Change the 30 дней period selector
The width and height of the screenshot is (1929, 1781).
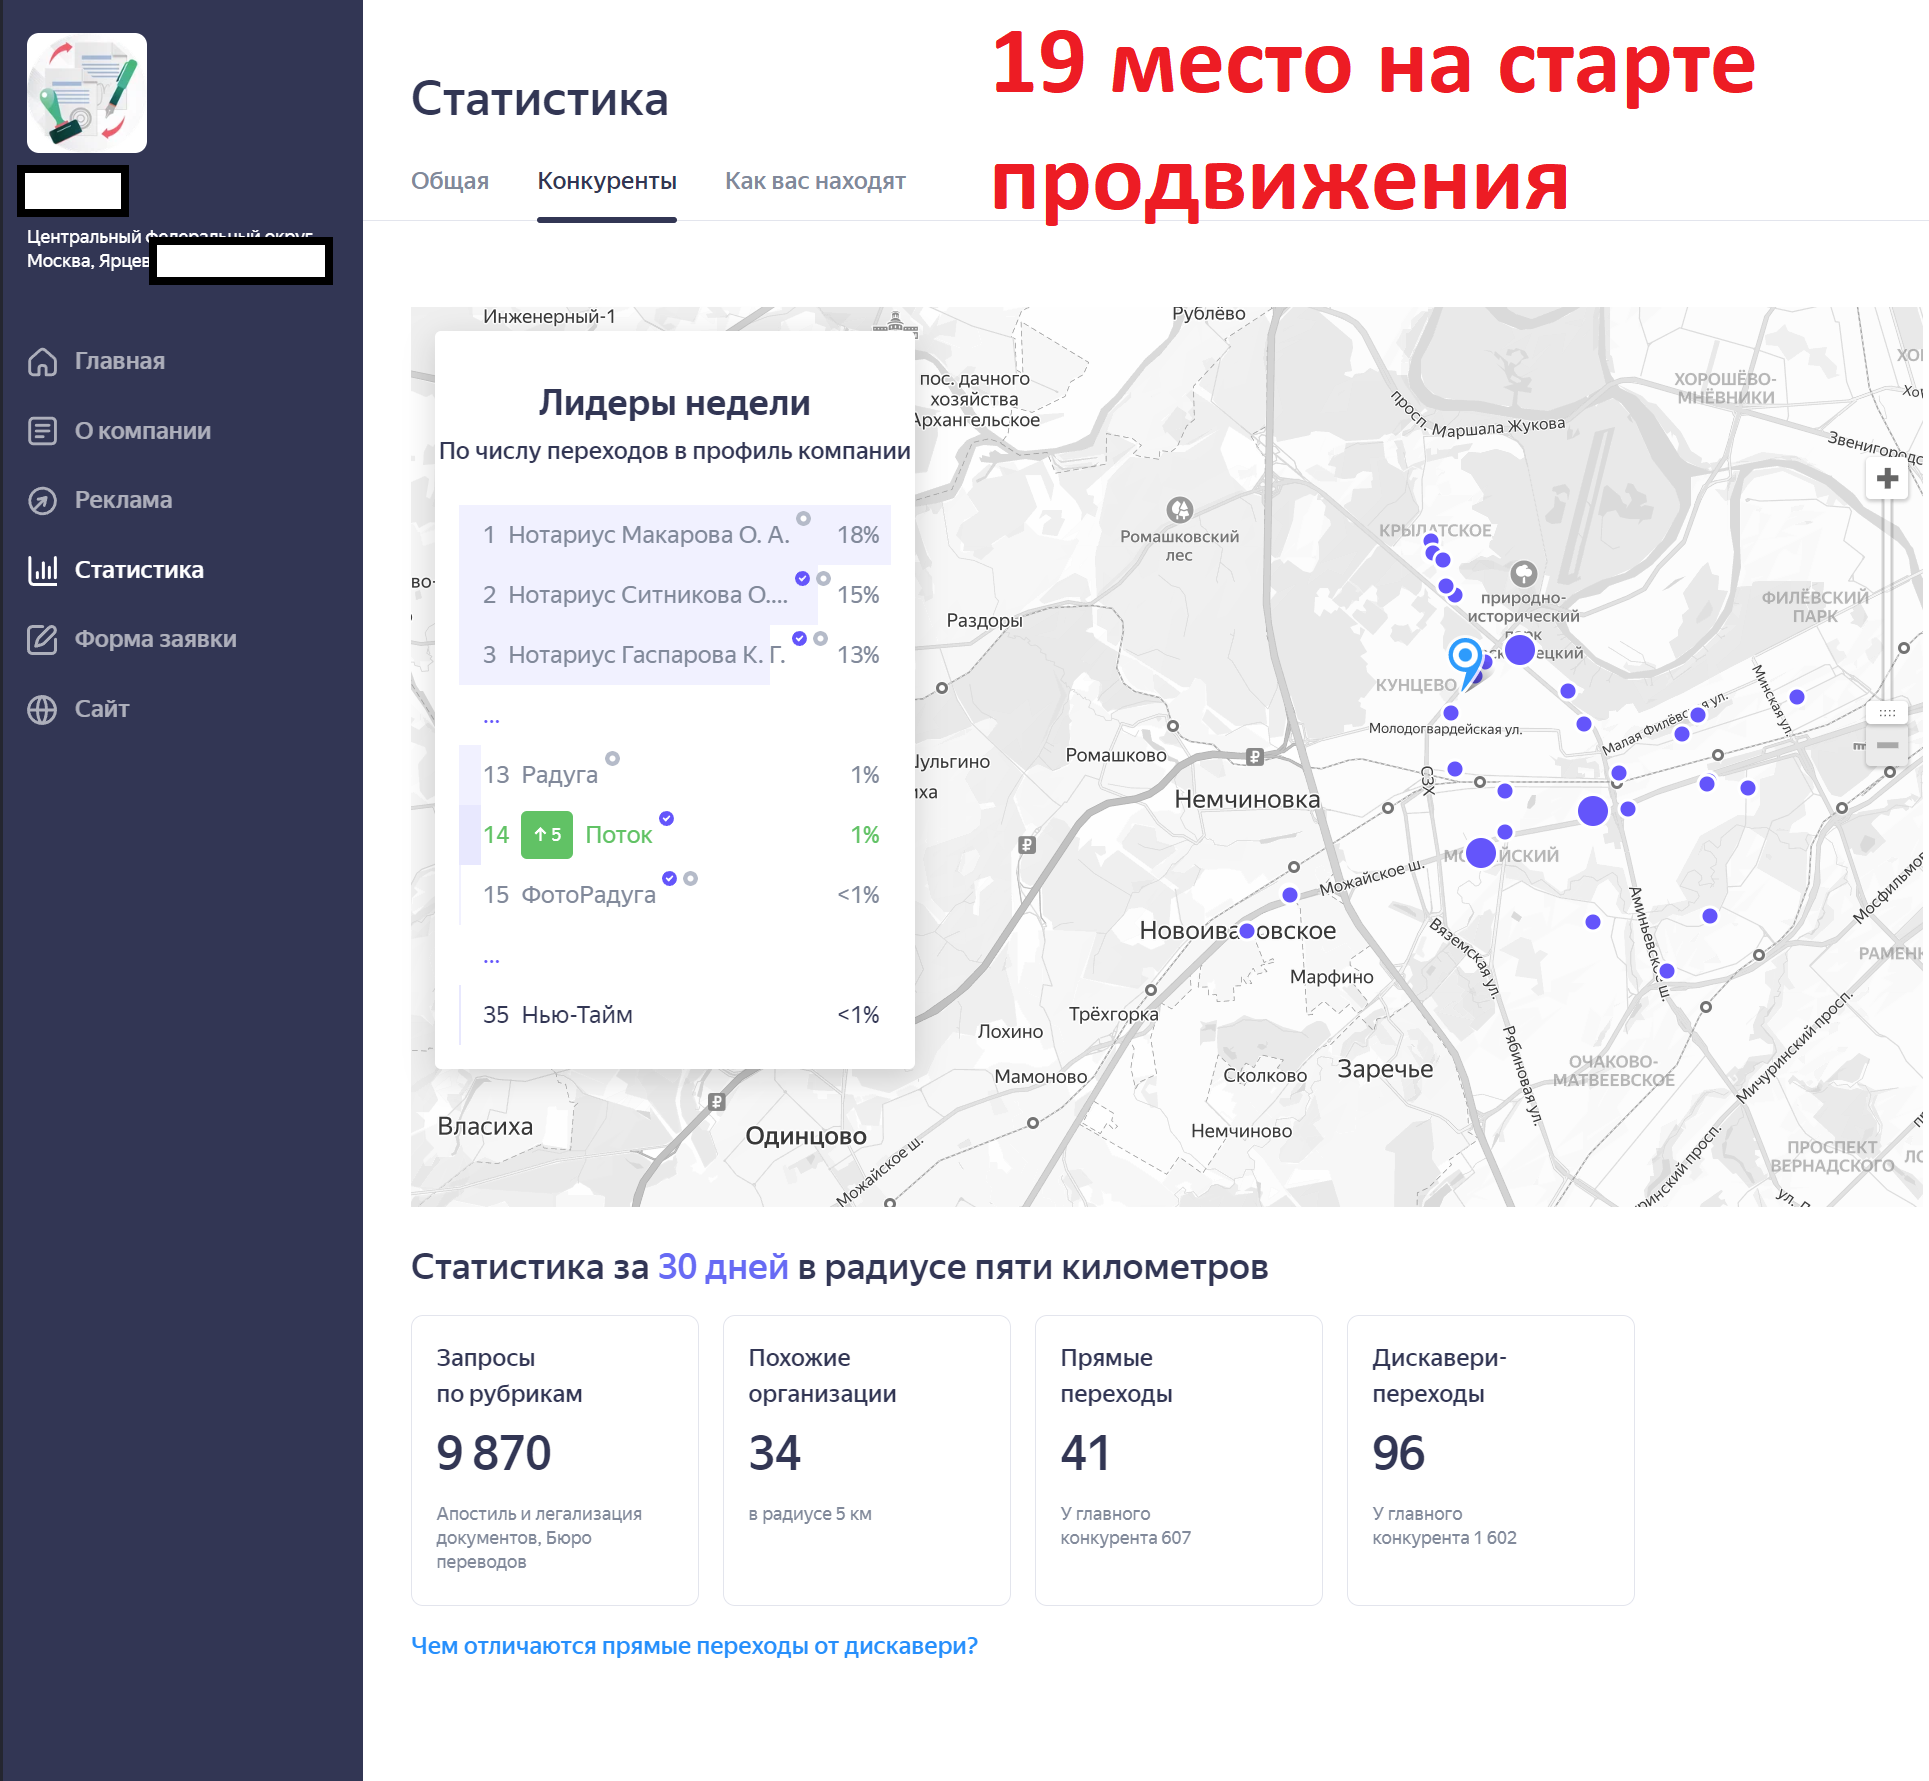(x=723, y=1267)
